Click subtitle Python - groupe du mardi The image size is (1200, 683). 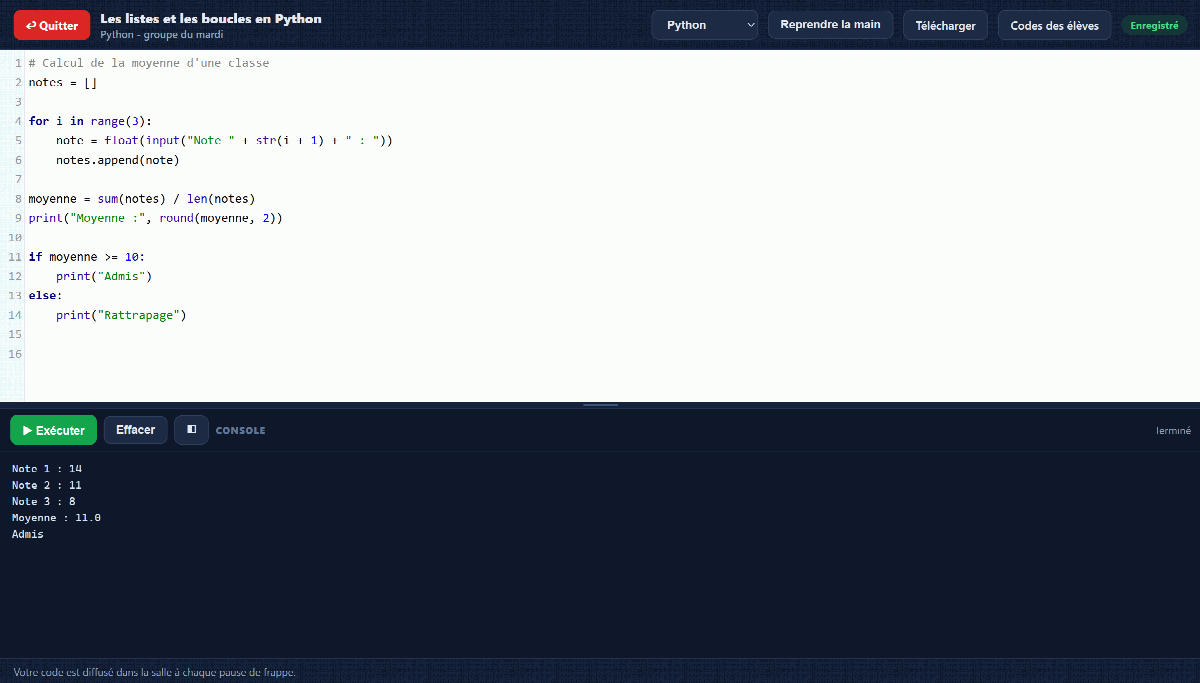(x=161, y=35)
